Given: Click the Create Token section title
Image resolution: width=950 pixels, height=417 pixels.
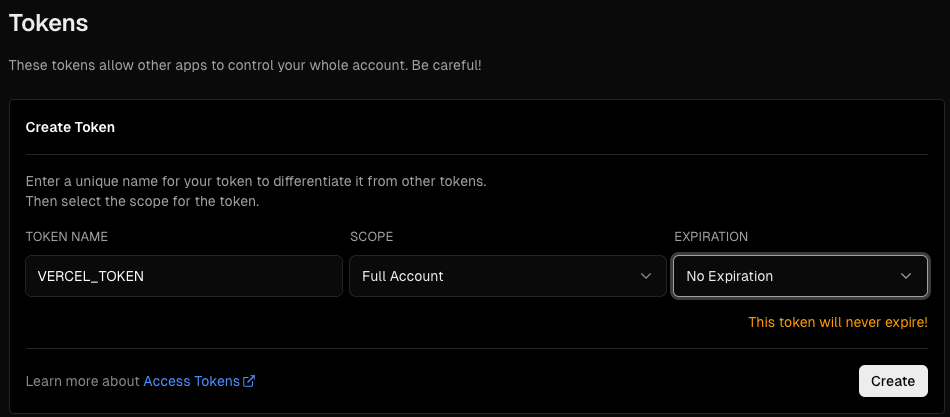Looking at the screenshot, I should tap(70, 127).
